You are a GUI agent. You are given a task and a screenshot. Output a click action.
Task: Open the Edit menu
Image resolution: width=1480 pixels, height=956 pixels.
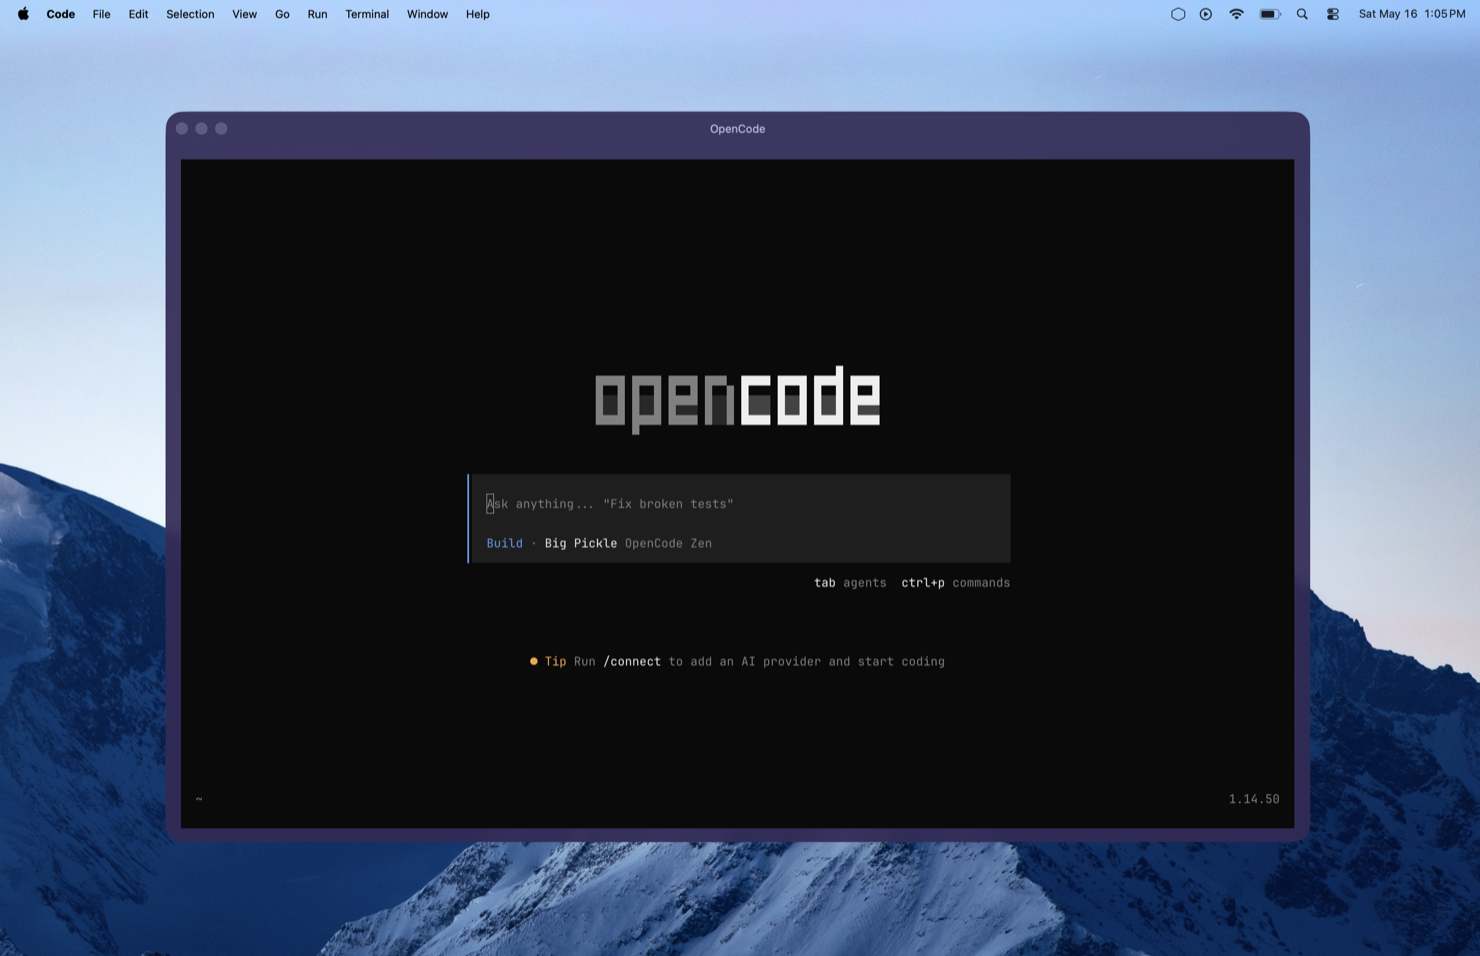click(138, 14)
